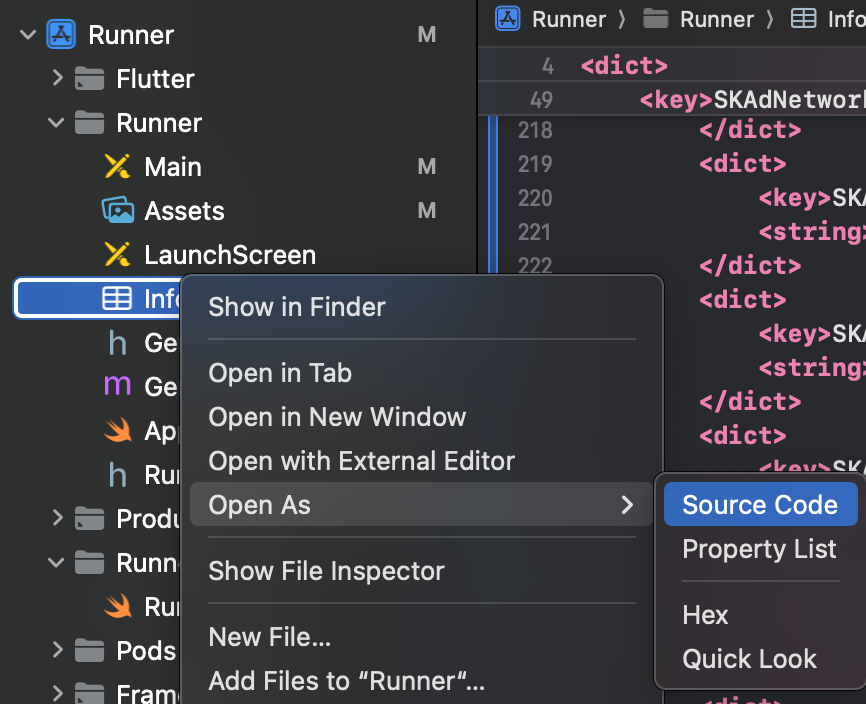Select Property List in Open As submenu
This screenshot has height=704, width=866.
click(x=761, y=549)
